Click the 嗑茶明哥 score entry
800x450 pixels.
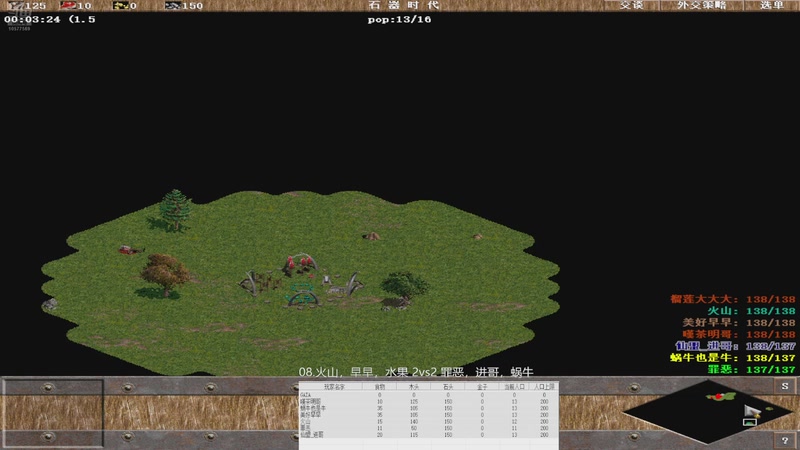pyautogui.click(x=739, y=334)
